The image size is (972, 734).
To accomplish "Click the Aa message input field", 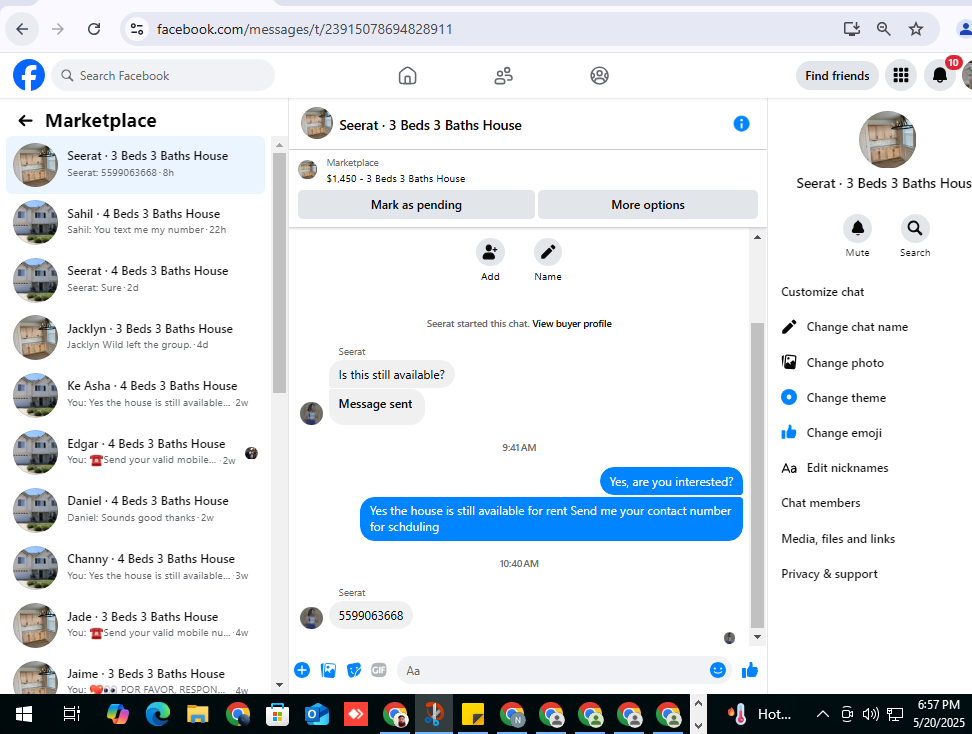I will (x=552, y=671).
